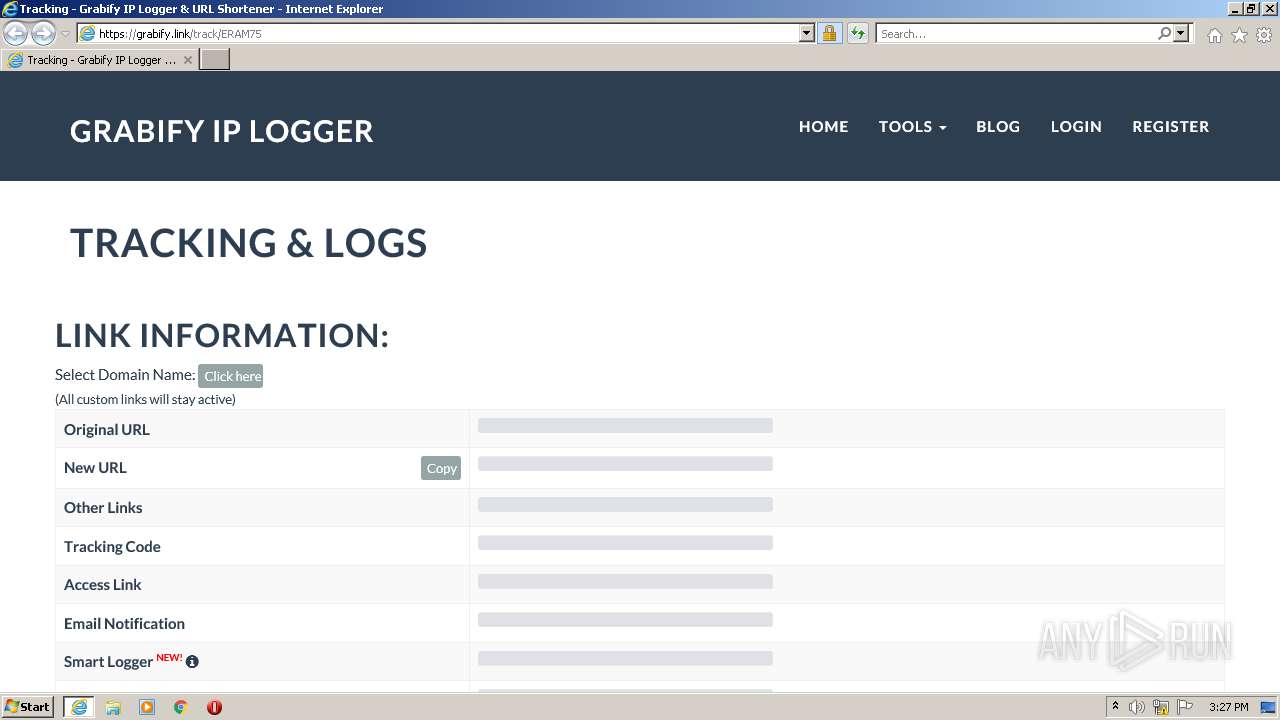This screenshot has height=720, width=1280.
Task: Click the 'New URL' row label
Action: coord(95,467)
